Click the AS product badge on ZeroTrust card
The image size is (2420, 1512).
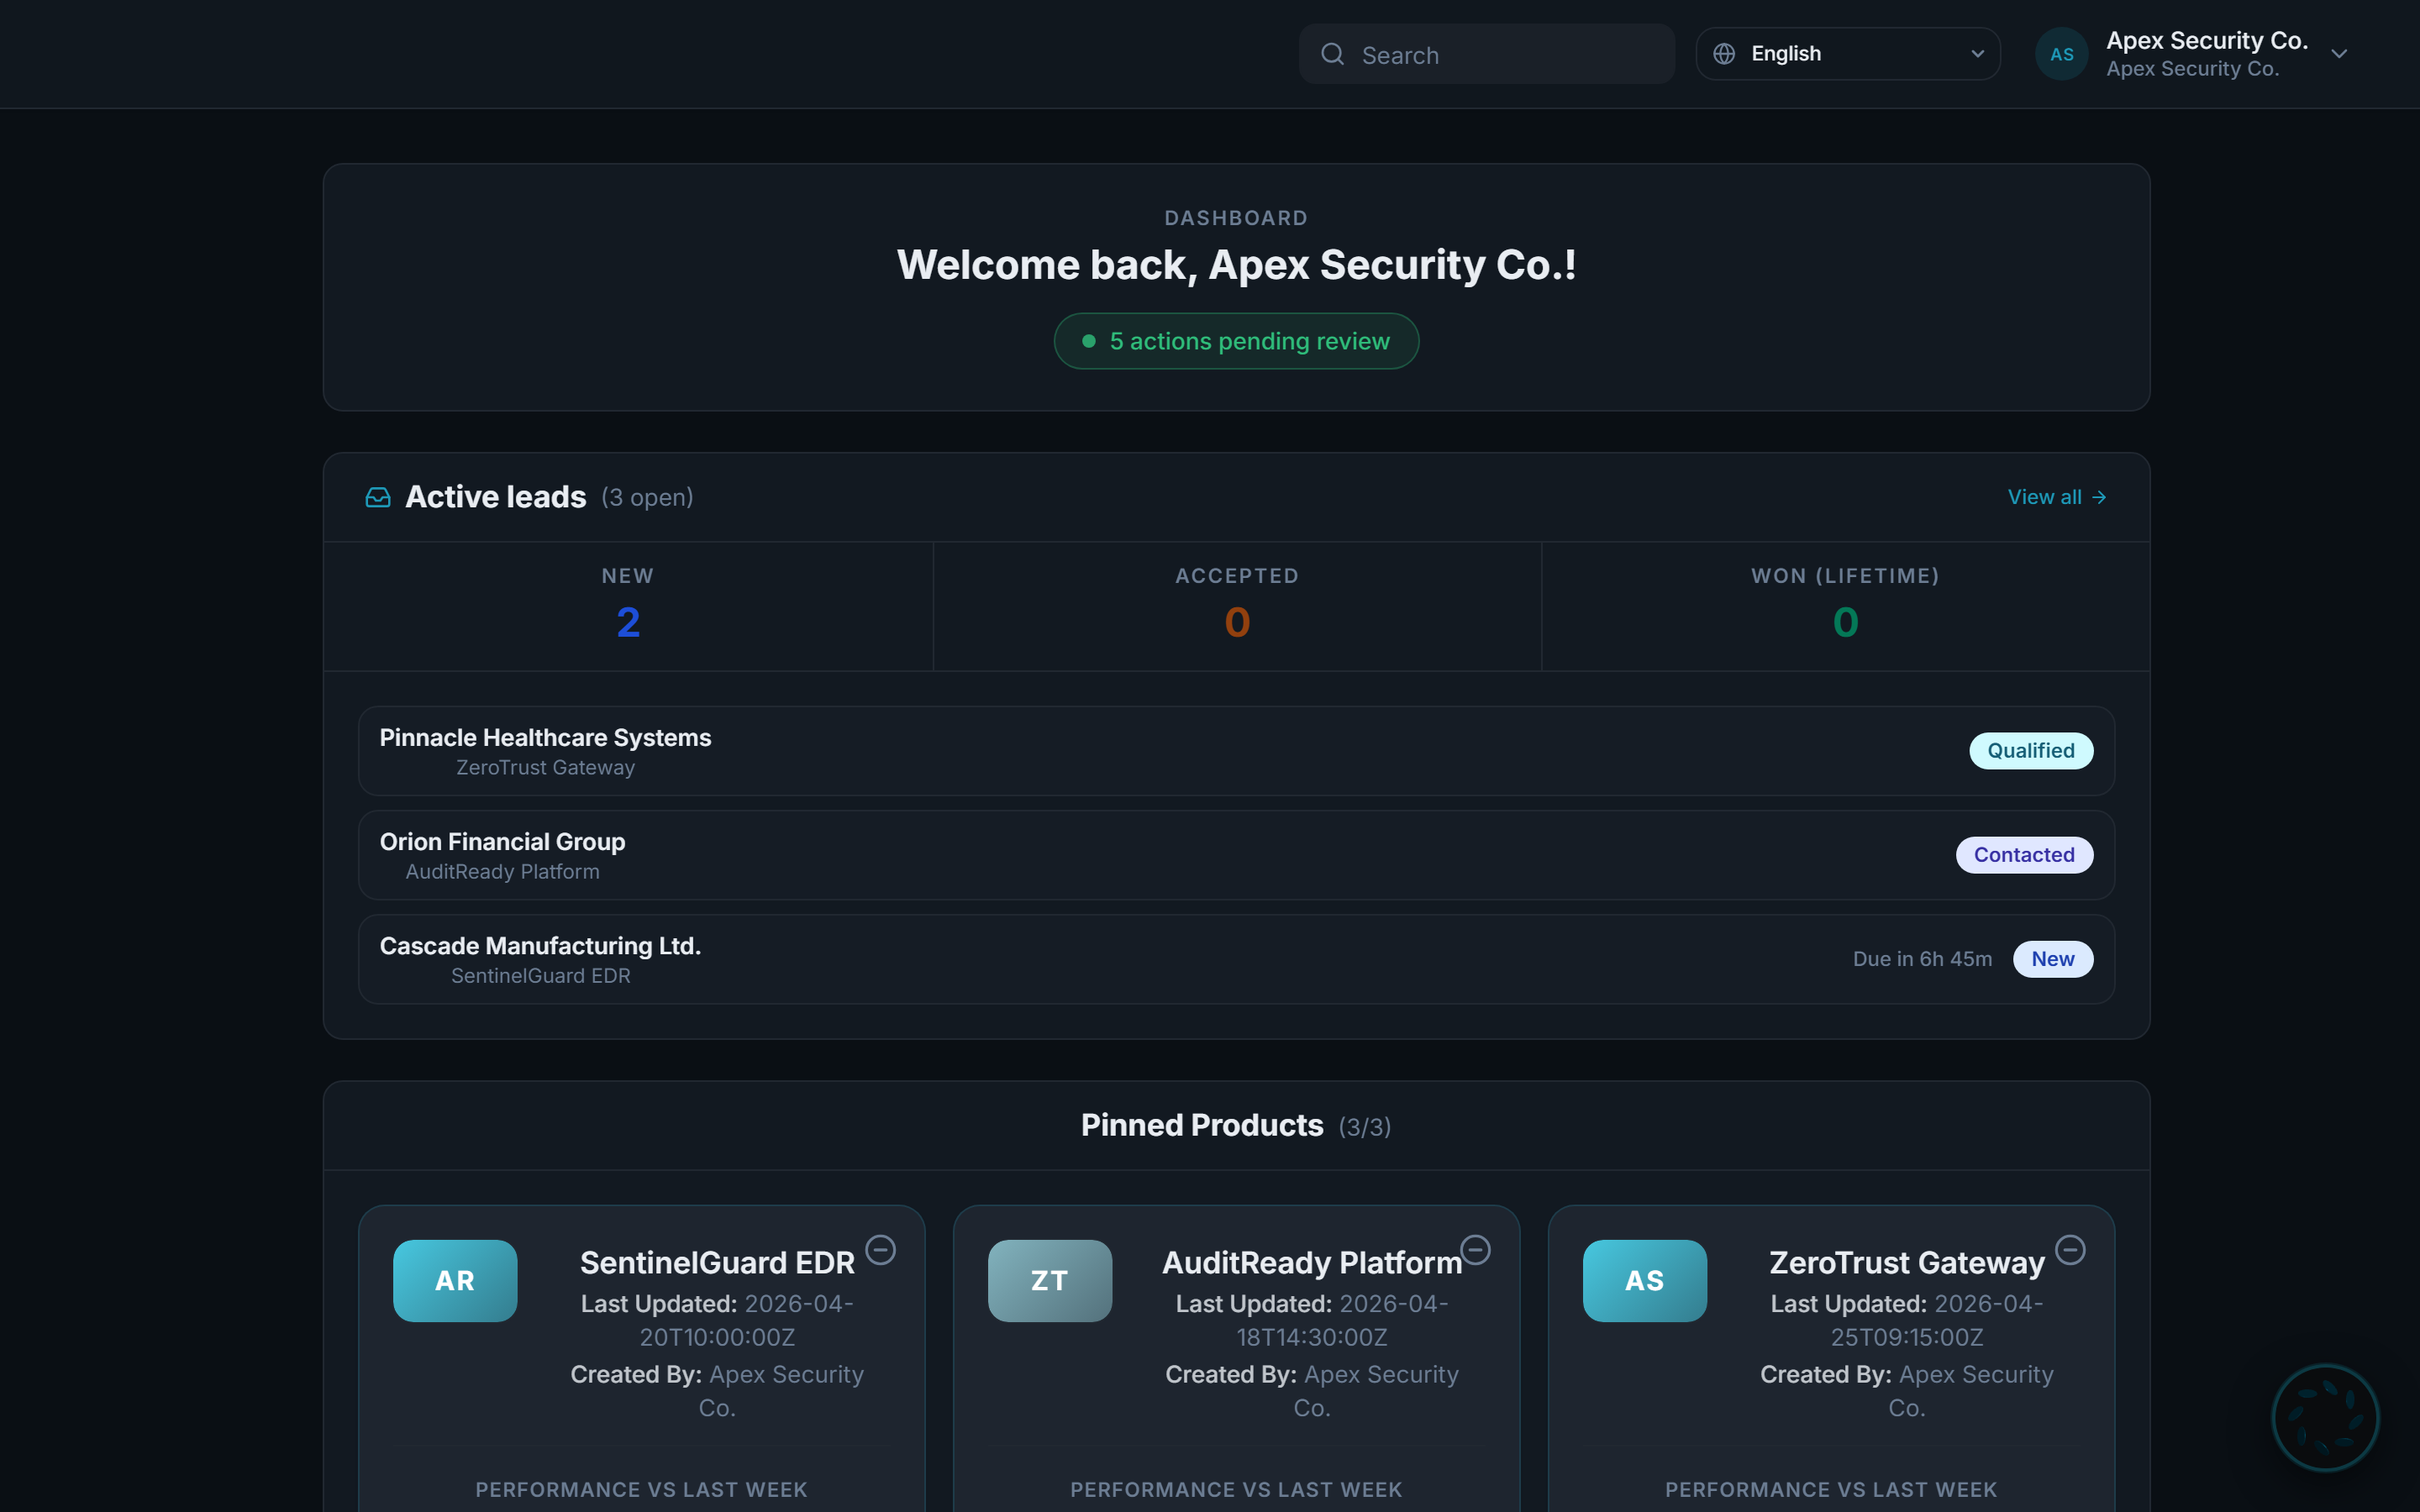click(x=1645, y=1281)
